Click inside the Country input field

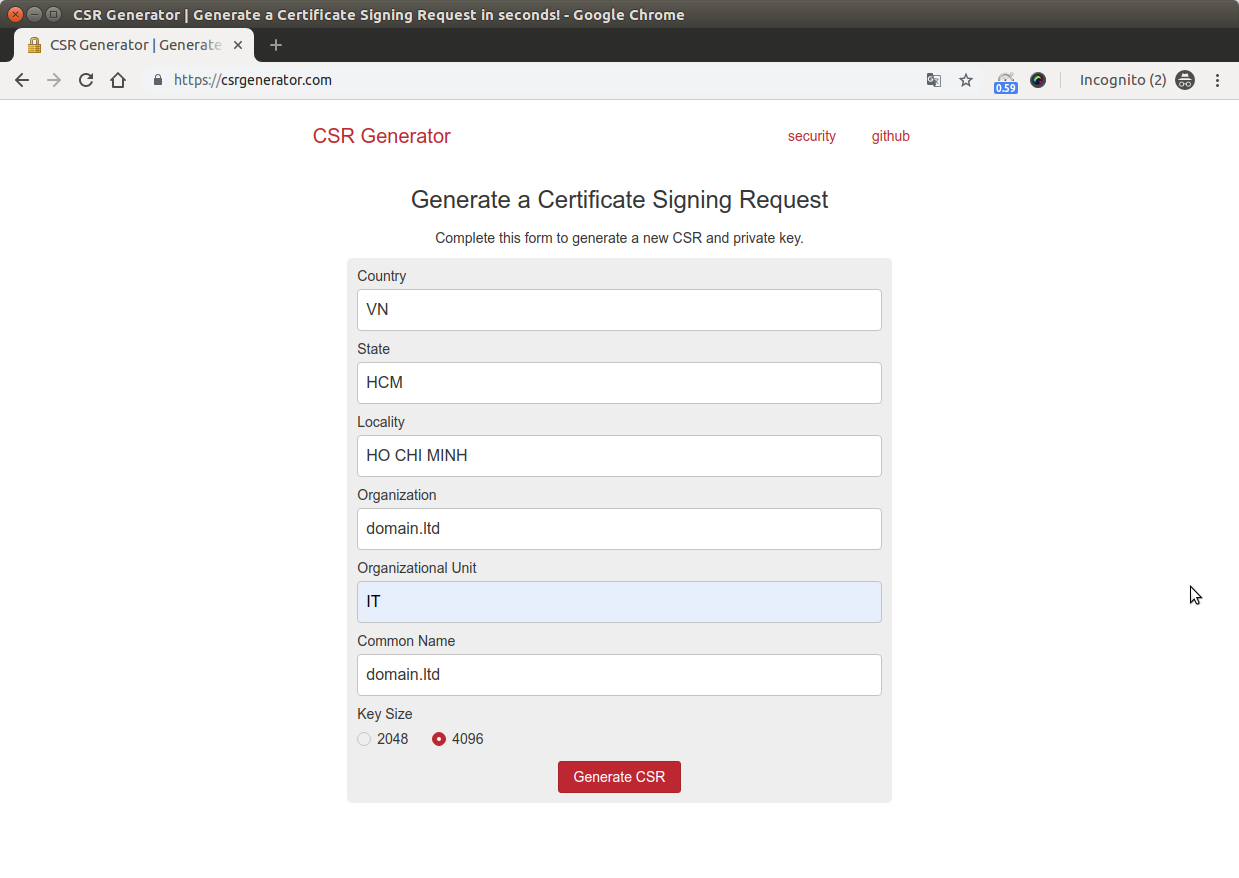coord(619,309)
